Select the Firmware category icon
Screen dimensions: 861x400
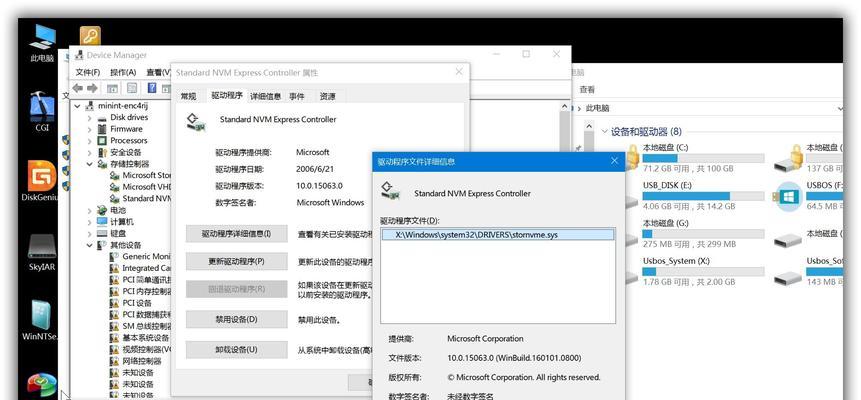tap(102, 129)
